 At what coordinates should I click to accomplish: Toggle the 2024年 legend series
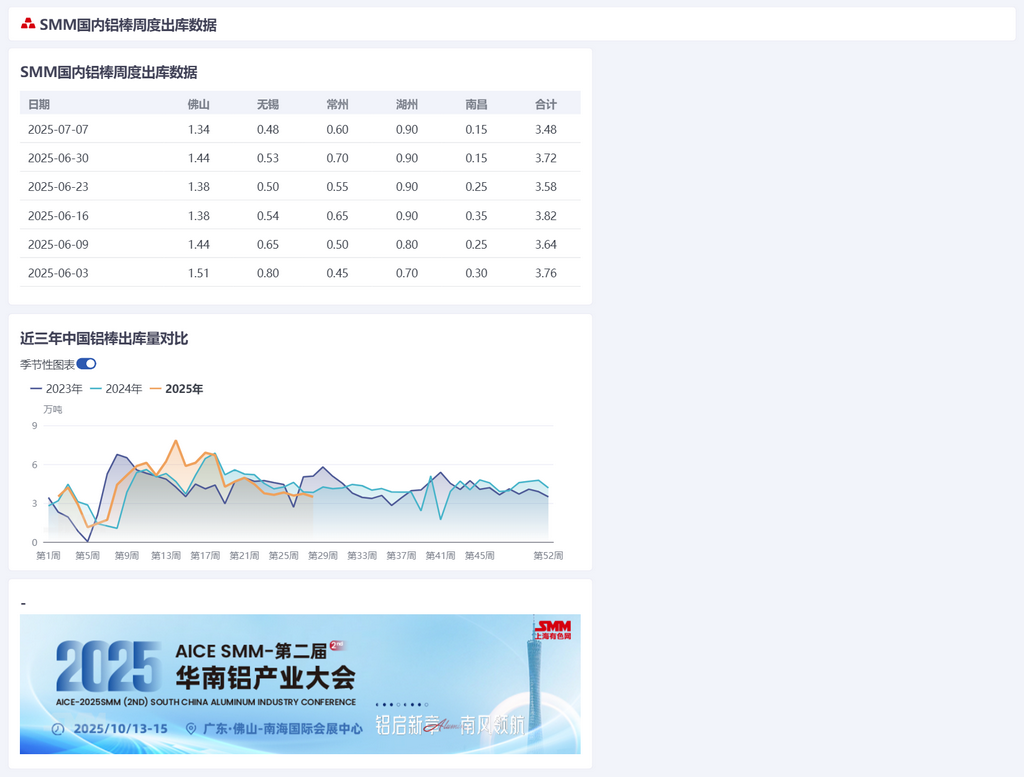coord(116,388)
